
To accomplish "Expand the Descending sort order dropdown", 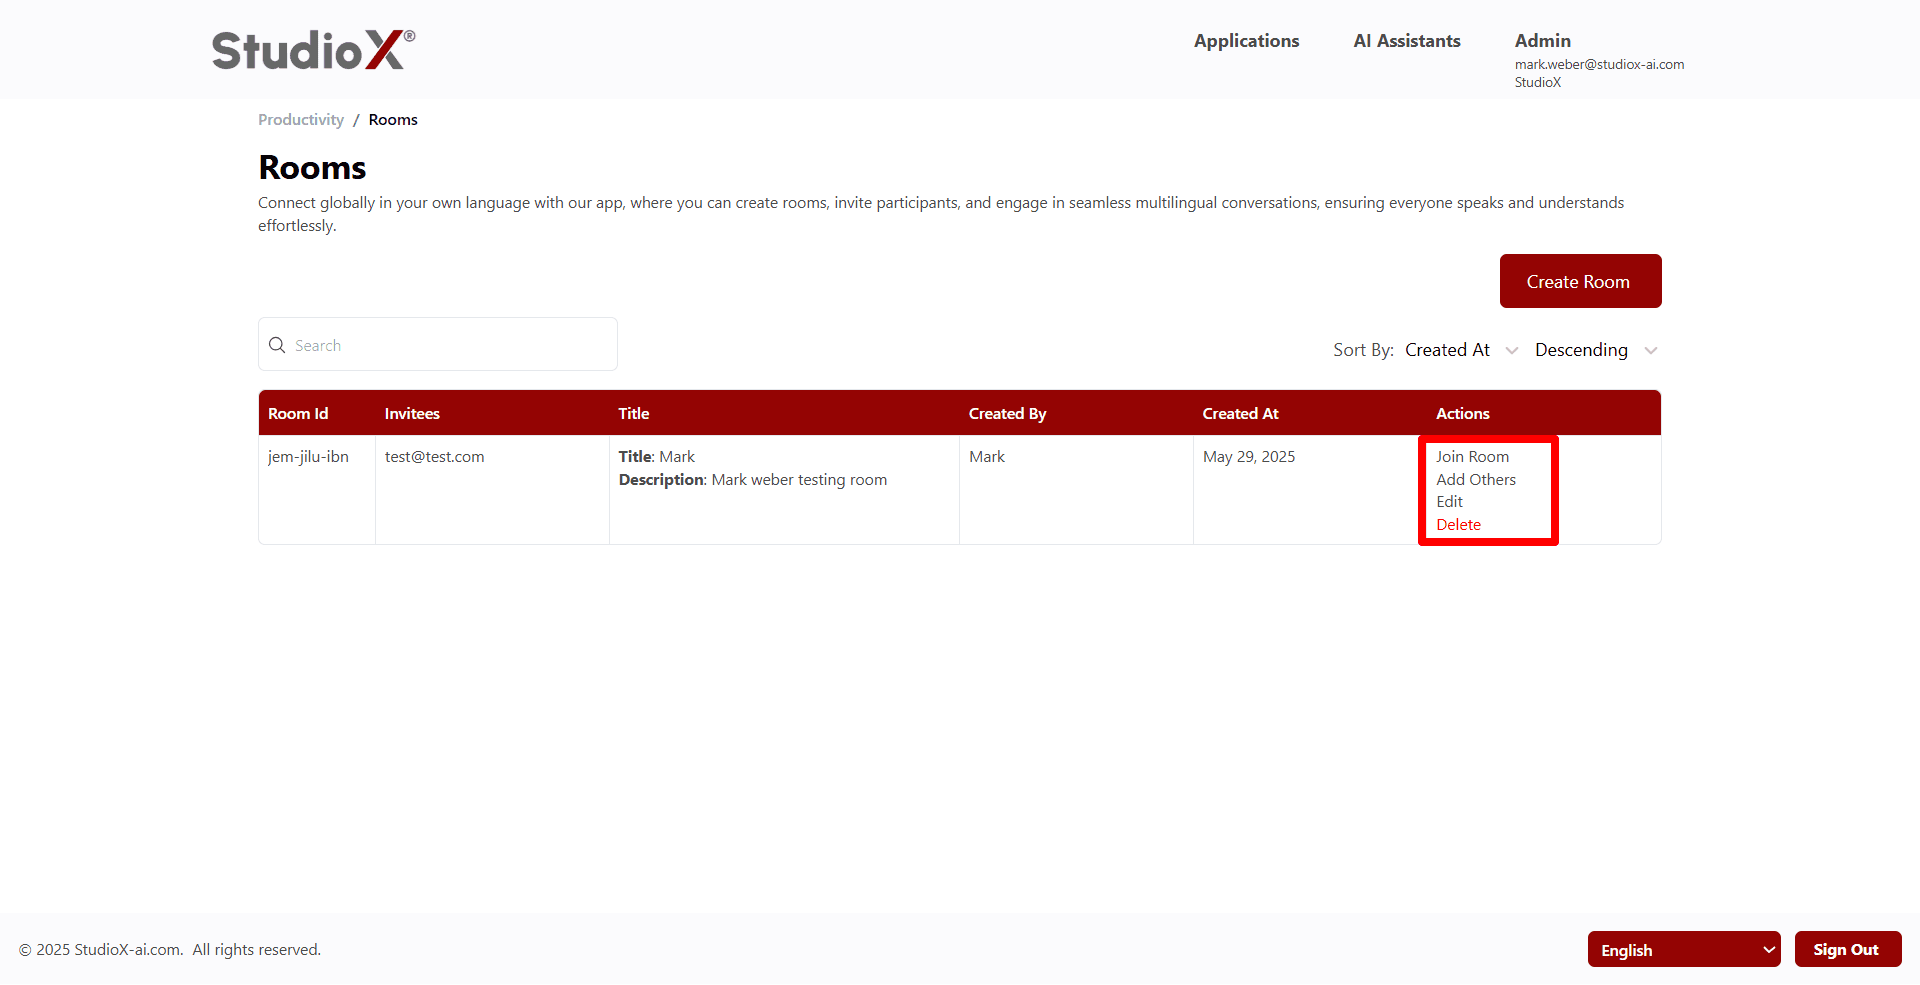I will 1595,350.
